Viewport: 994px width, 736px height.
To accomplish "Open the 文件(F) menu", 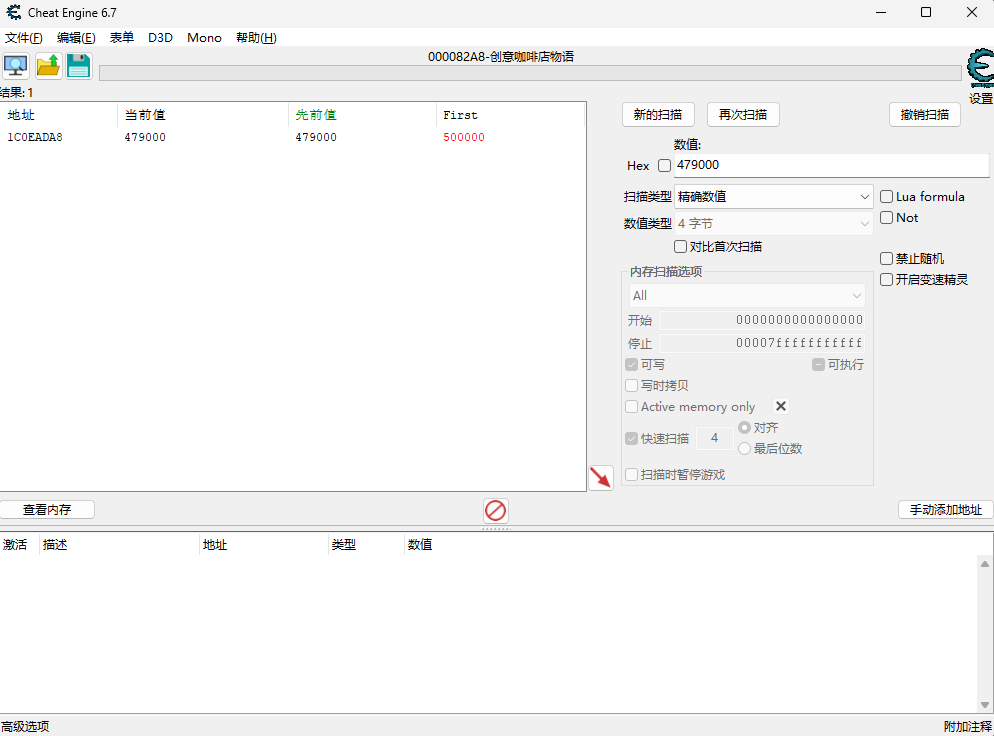I will tap(24, 38).
